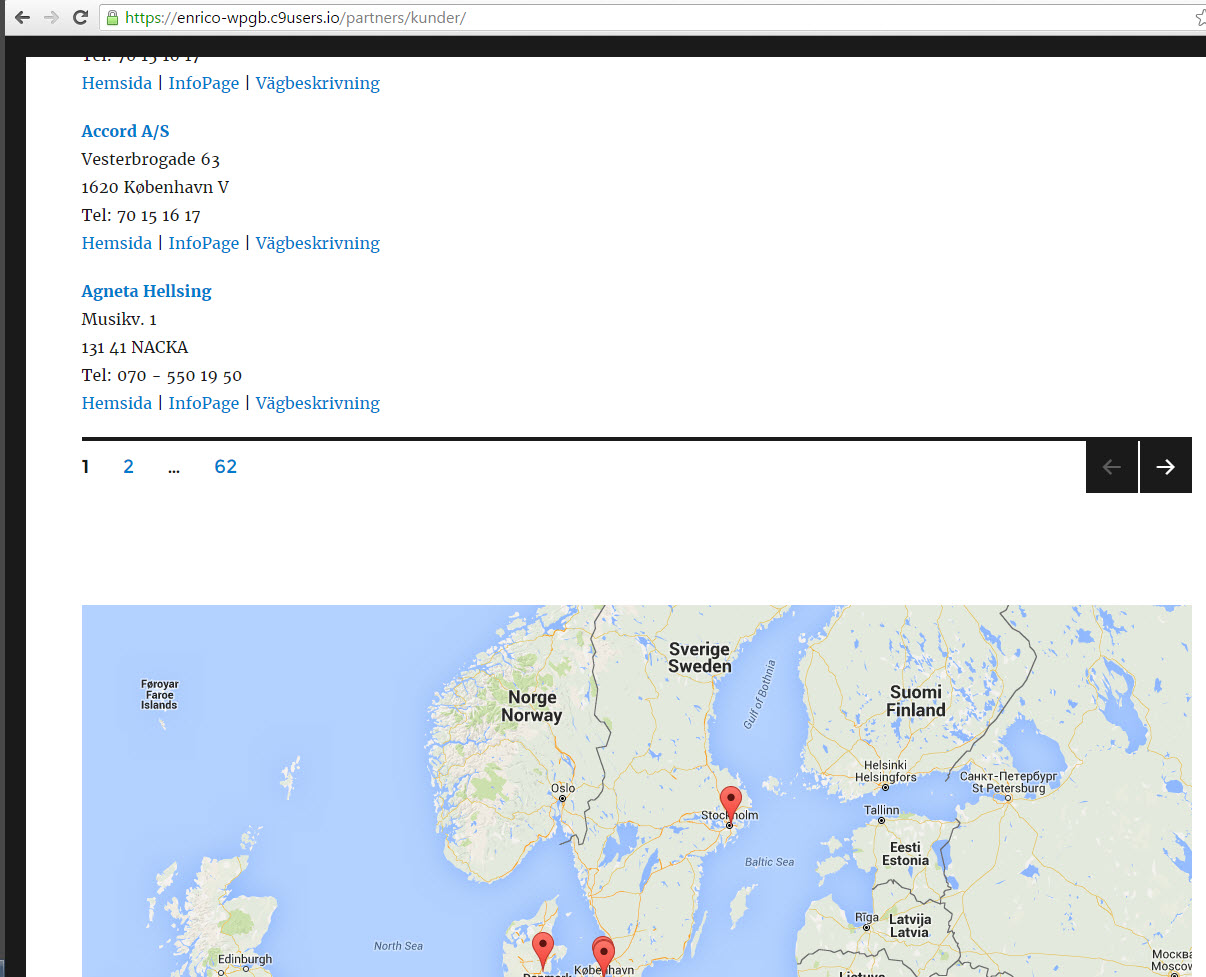The height and width of the screenshot is (977, 1206).
Task: Select address text Musikv. 1
Action: click(x=119, y=319)
